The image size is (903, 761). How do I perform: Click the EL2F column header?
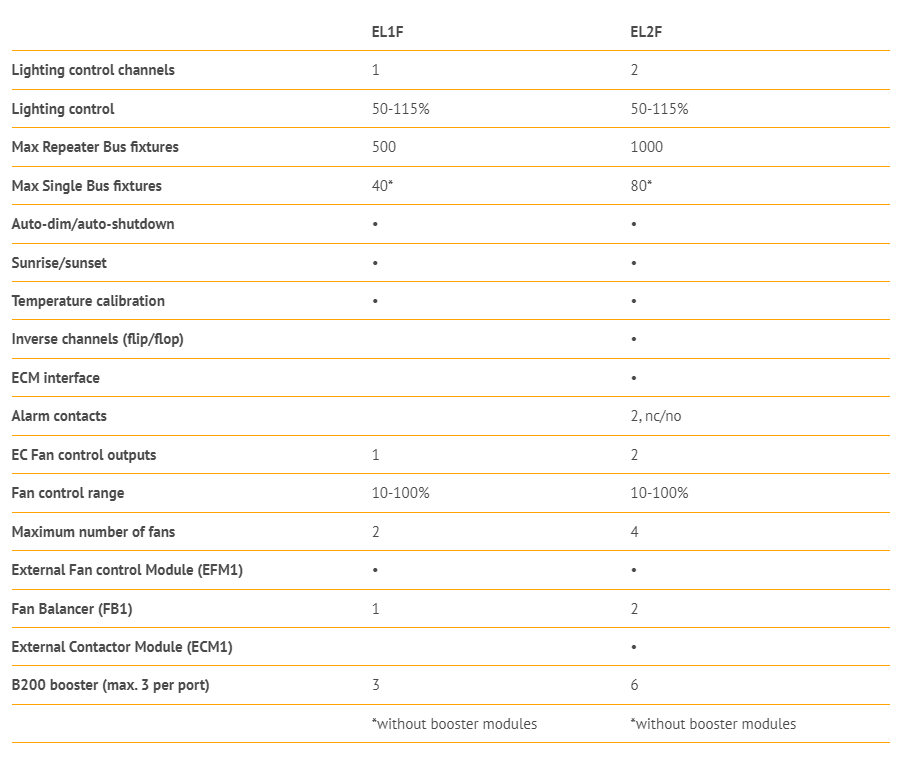coord(646,32)
